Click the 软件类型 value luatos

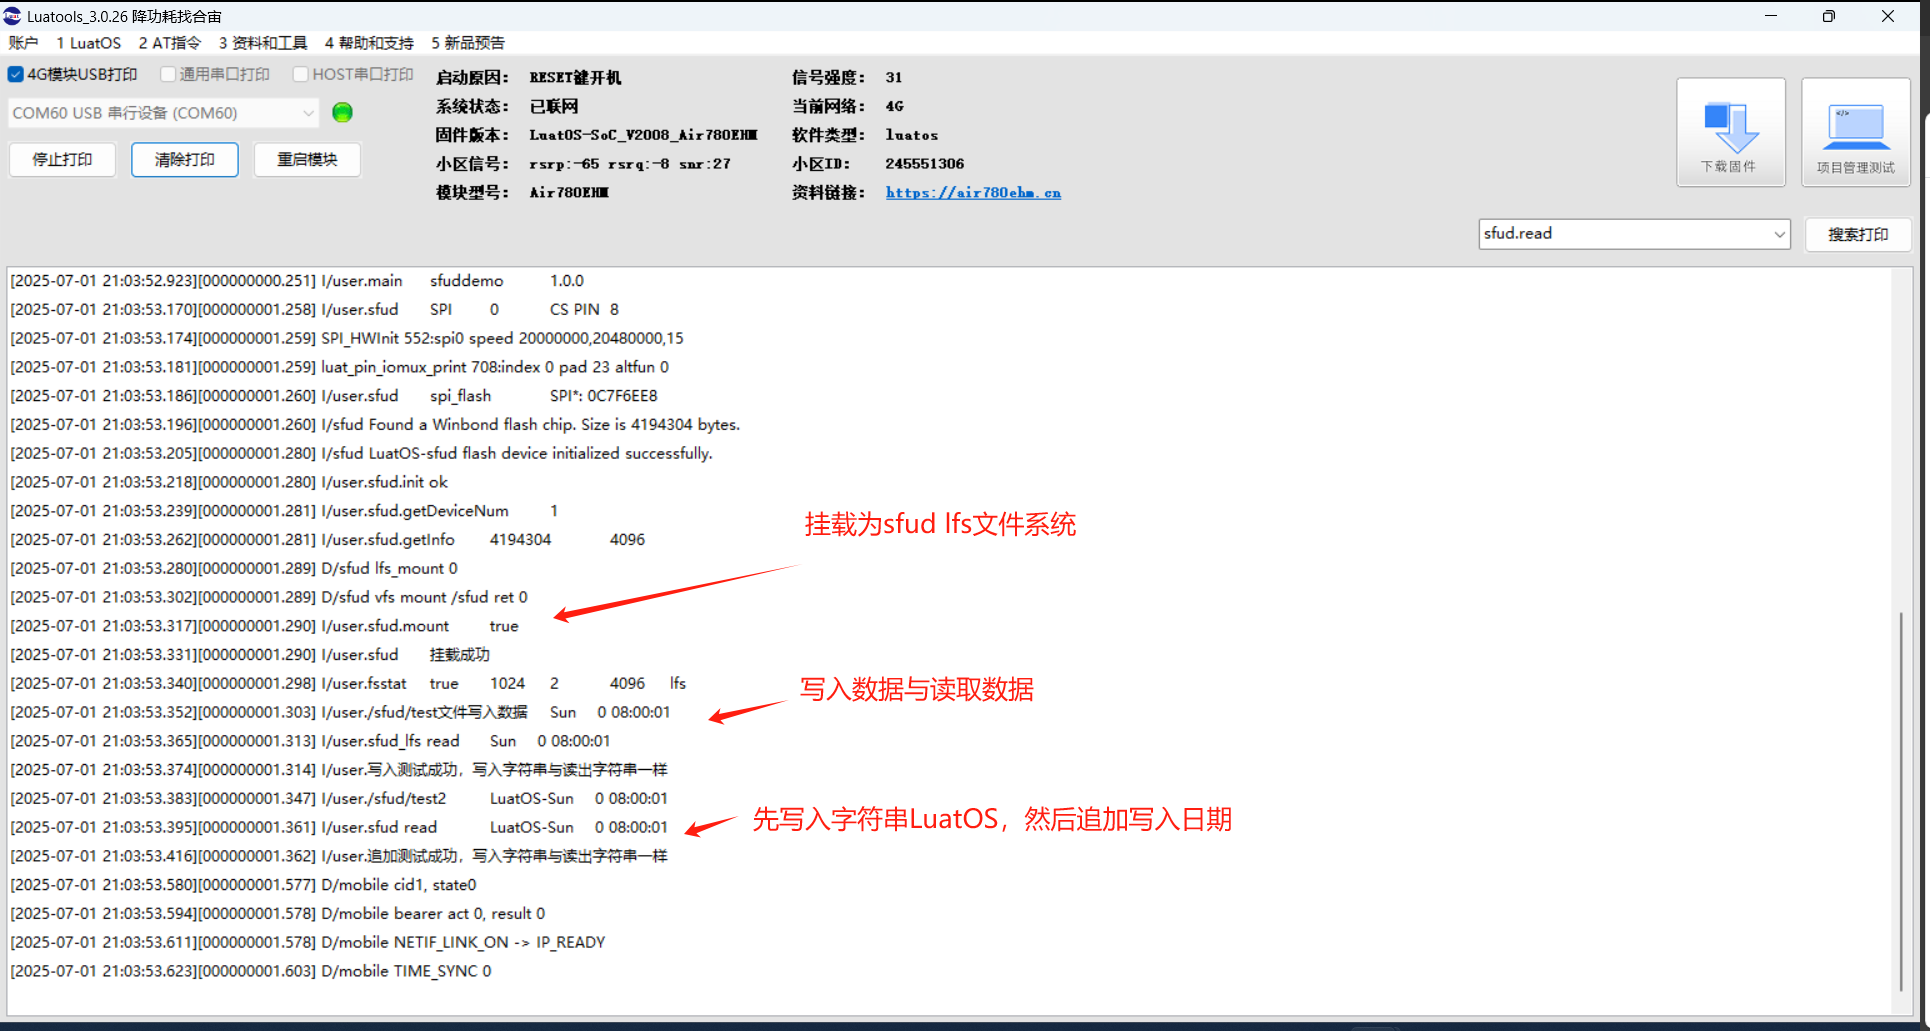tap(912, 135)
